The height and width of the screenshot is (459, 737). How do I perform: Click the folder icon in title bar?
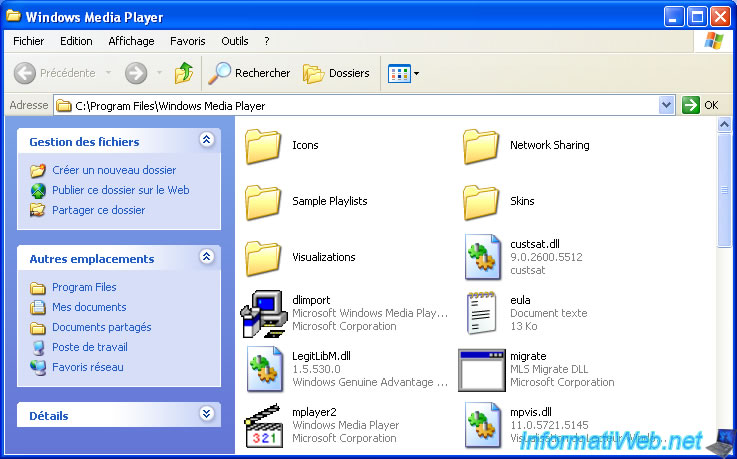pyautogui.click(x=14, y=16)
